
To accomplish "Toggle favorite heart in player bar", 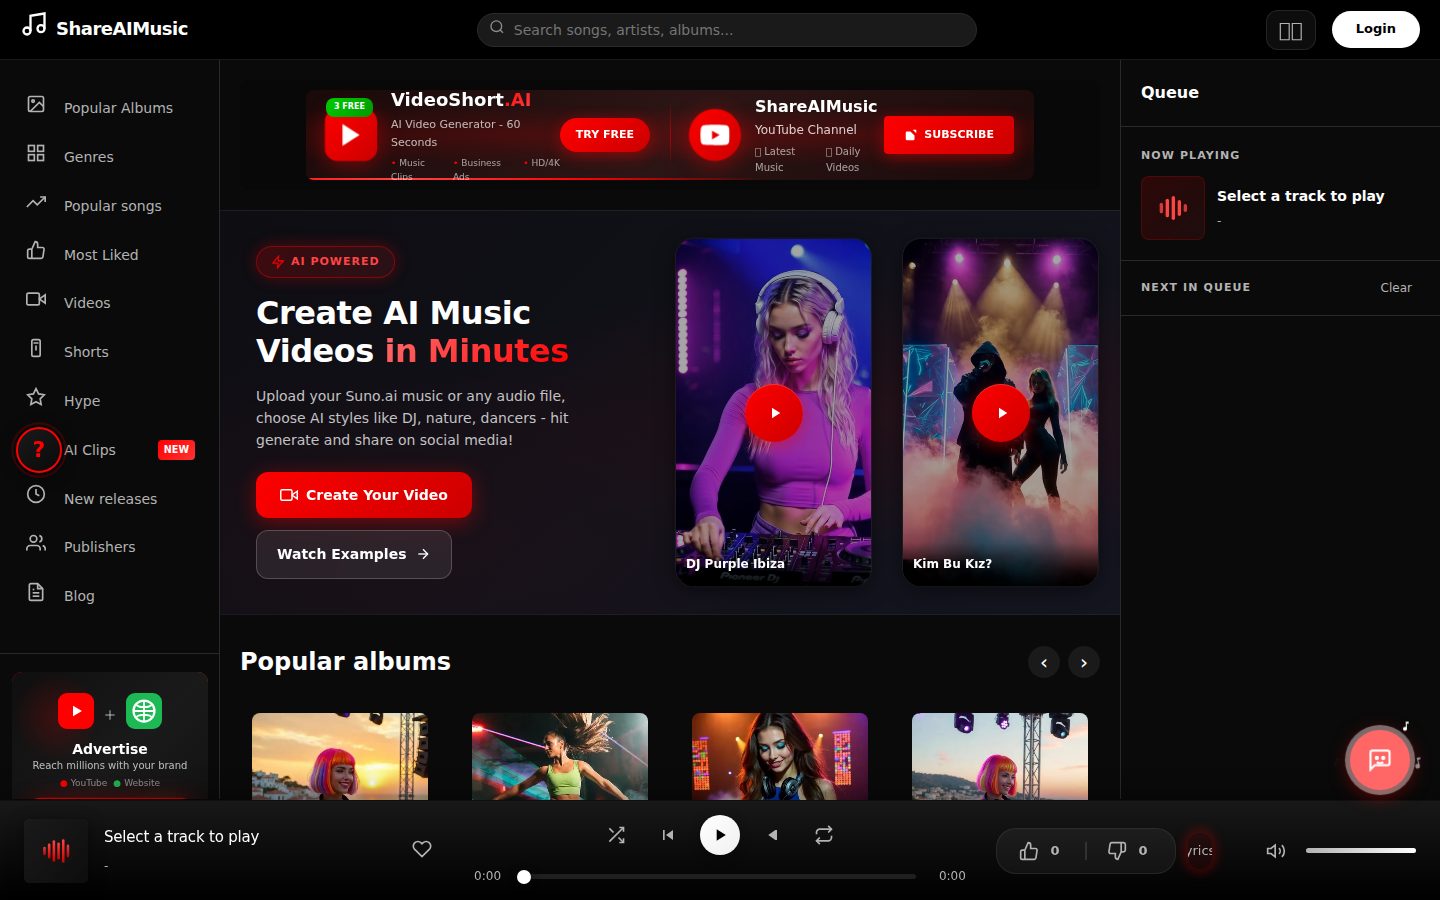I will (422, 849).
